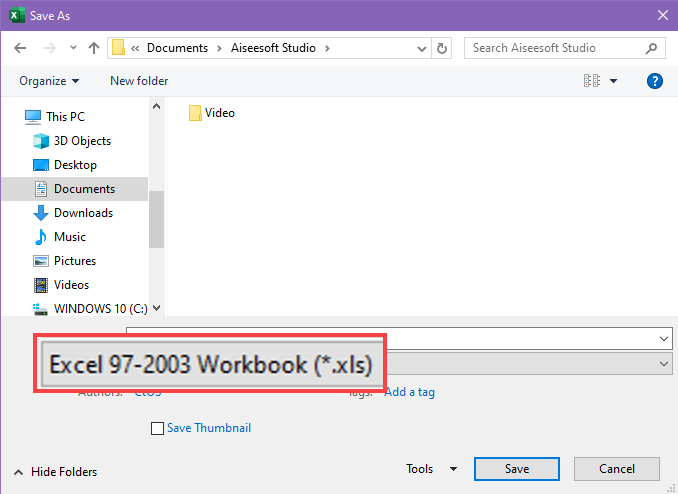Select Documents in the address path
The width and height of the screenshot is (678, 494).
pos(177,48)
